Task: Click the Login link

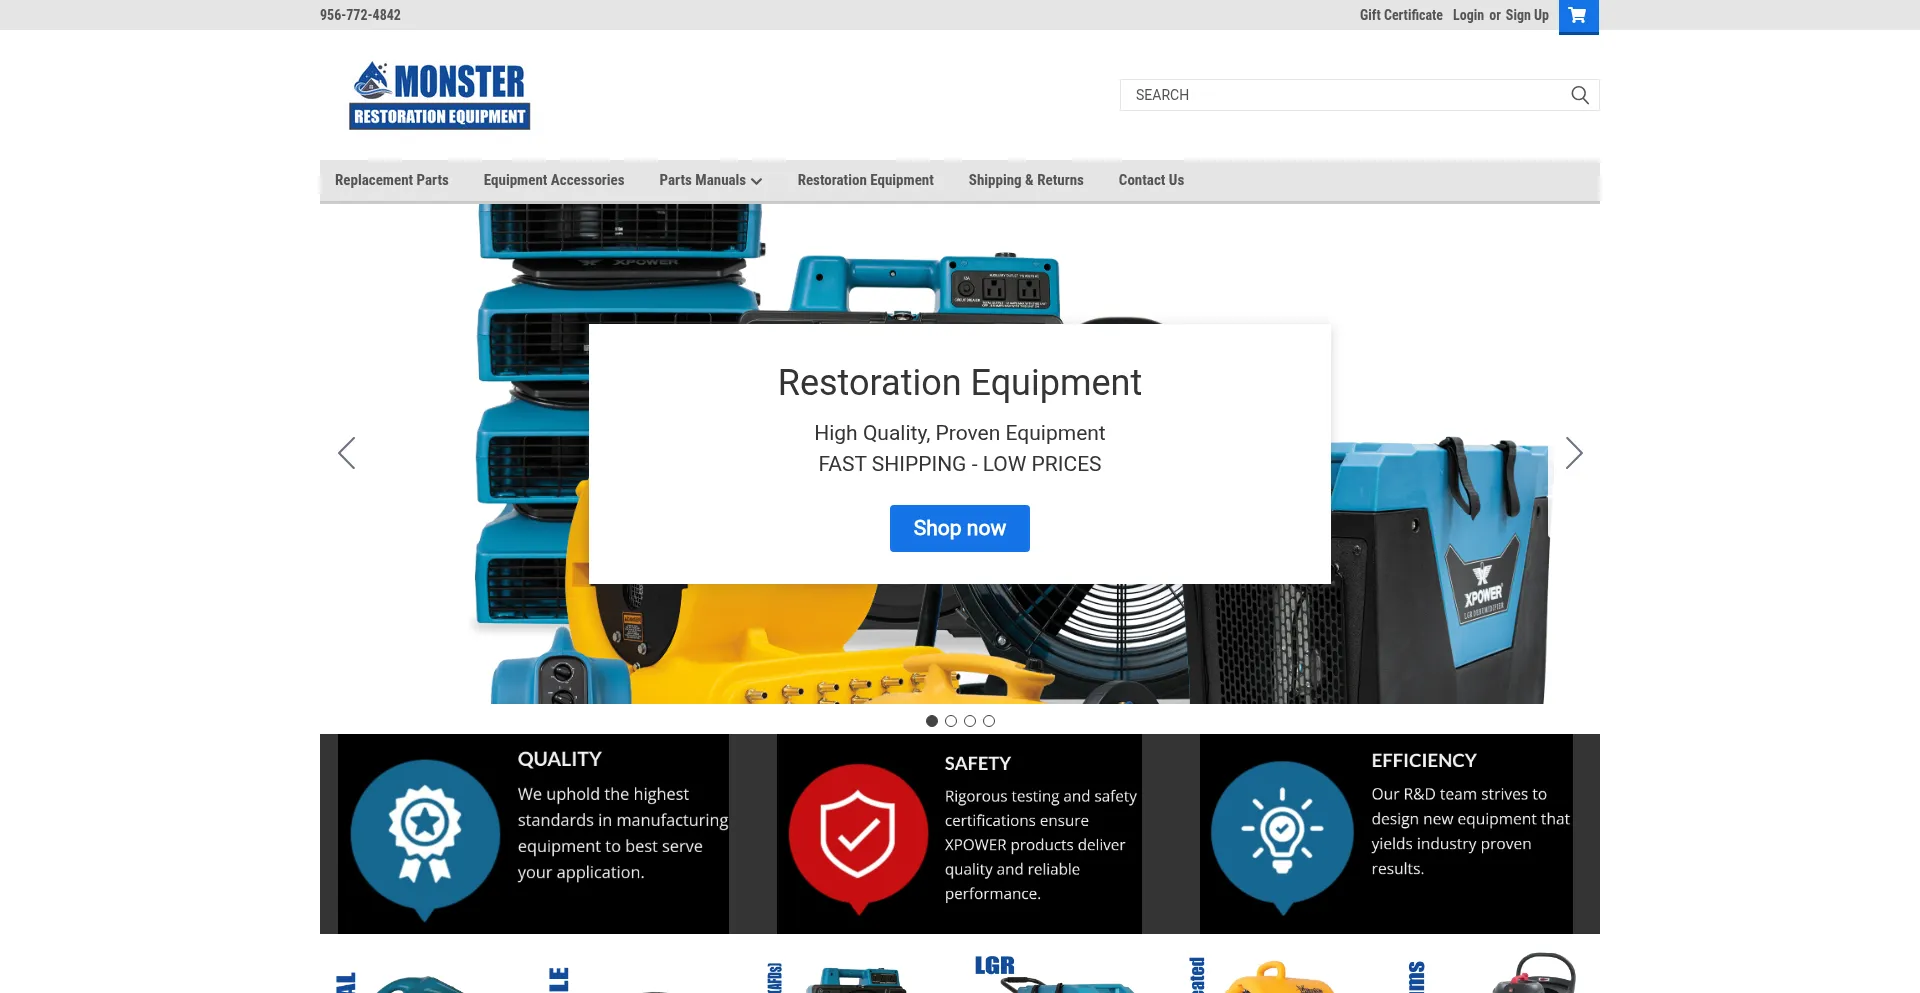Action: 1468,15
